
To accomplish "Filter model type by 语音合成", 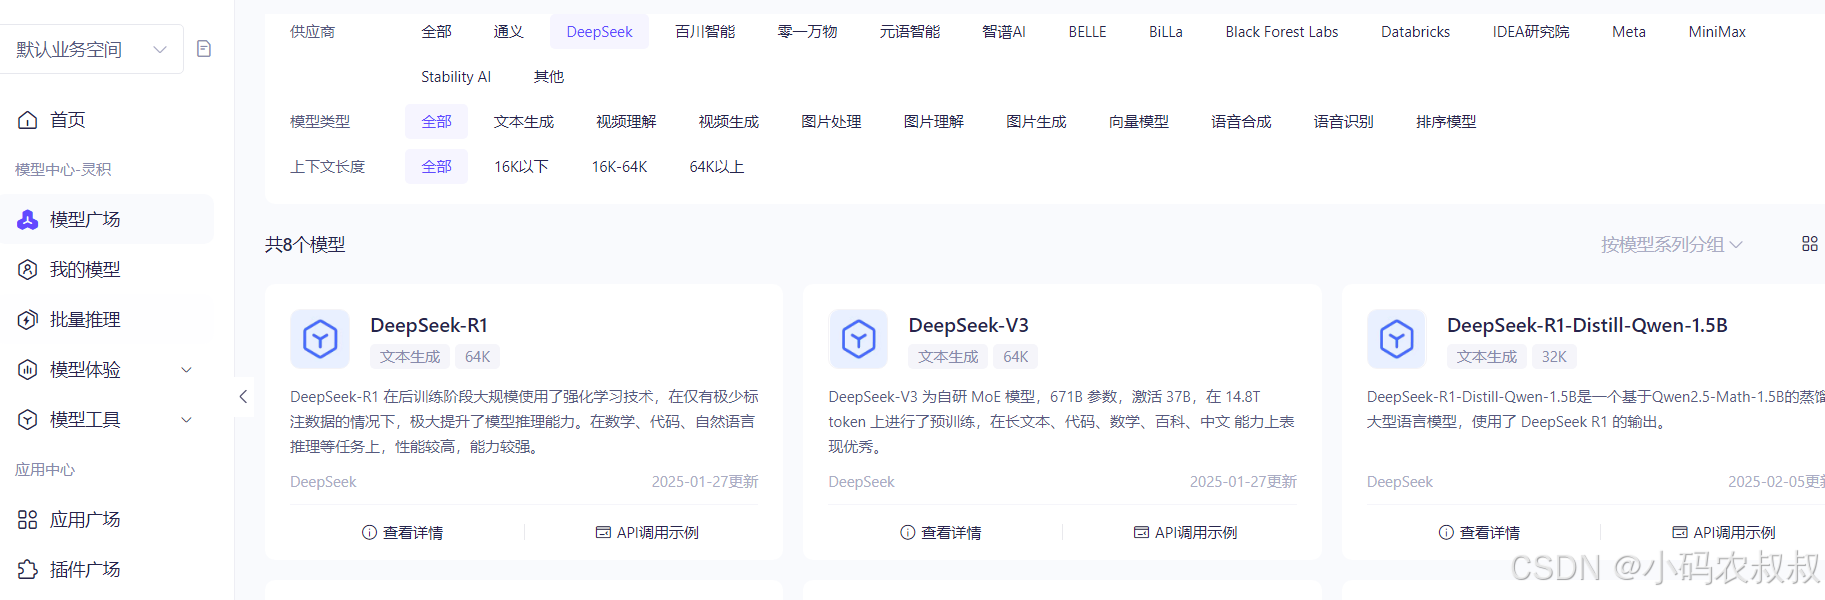I will (1241, 122).
